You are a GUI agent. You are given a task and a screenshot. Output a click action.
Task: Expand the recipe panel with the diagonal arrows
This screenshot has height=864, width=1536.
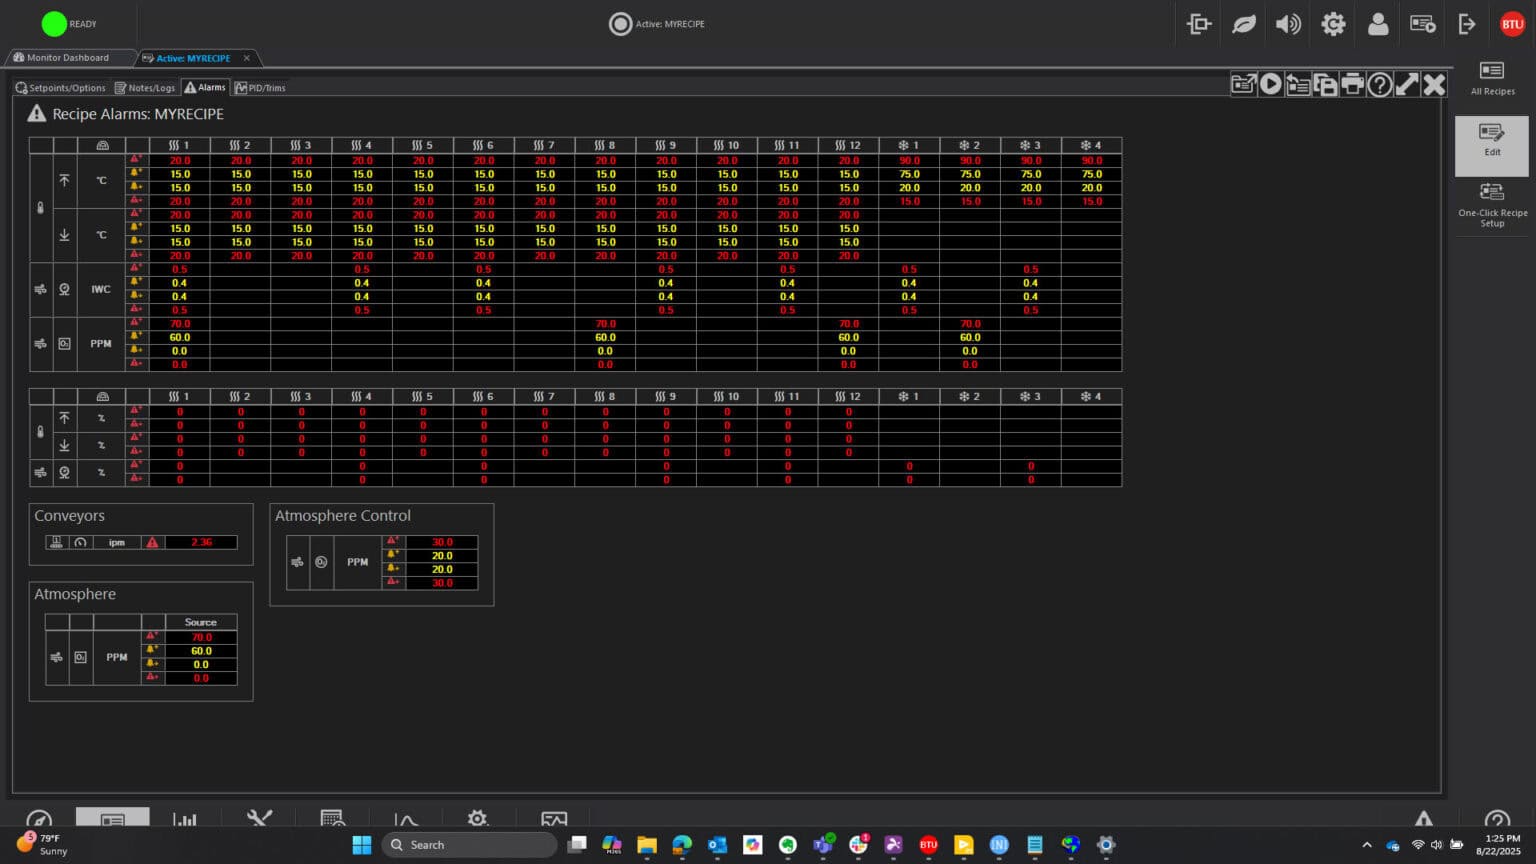1407,85
